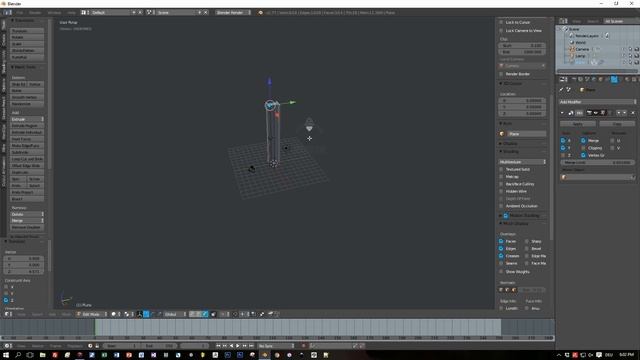Enable Backface Culling checkbox
The image size is (640, 360).
(x=501, y=184)
